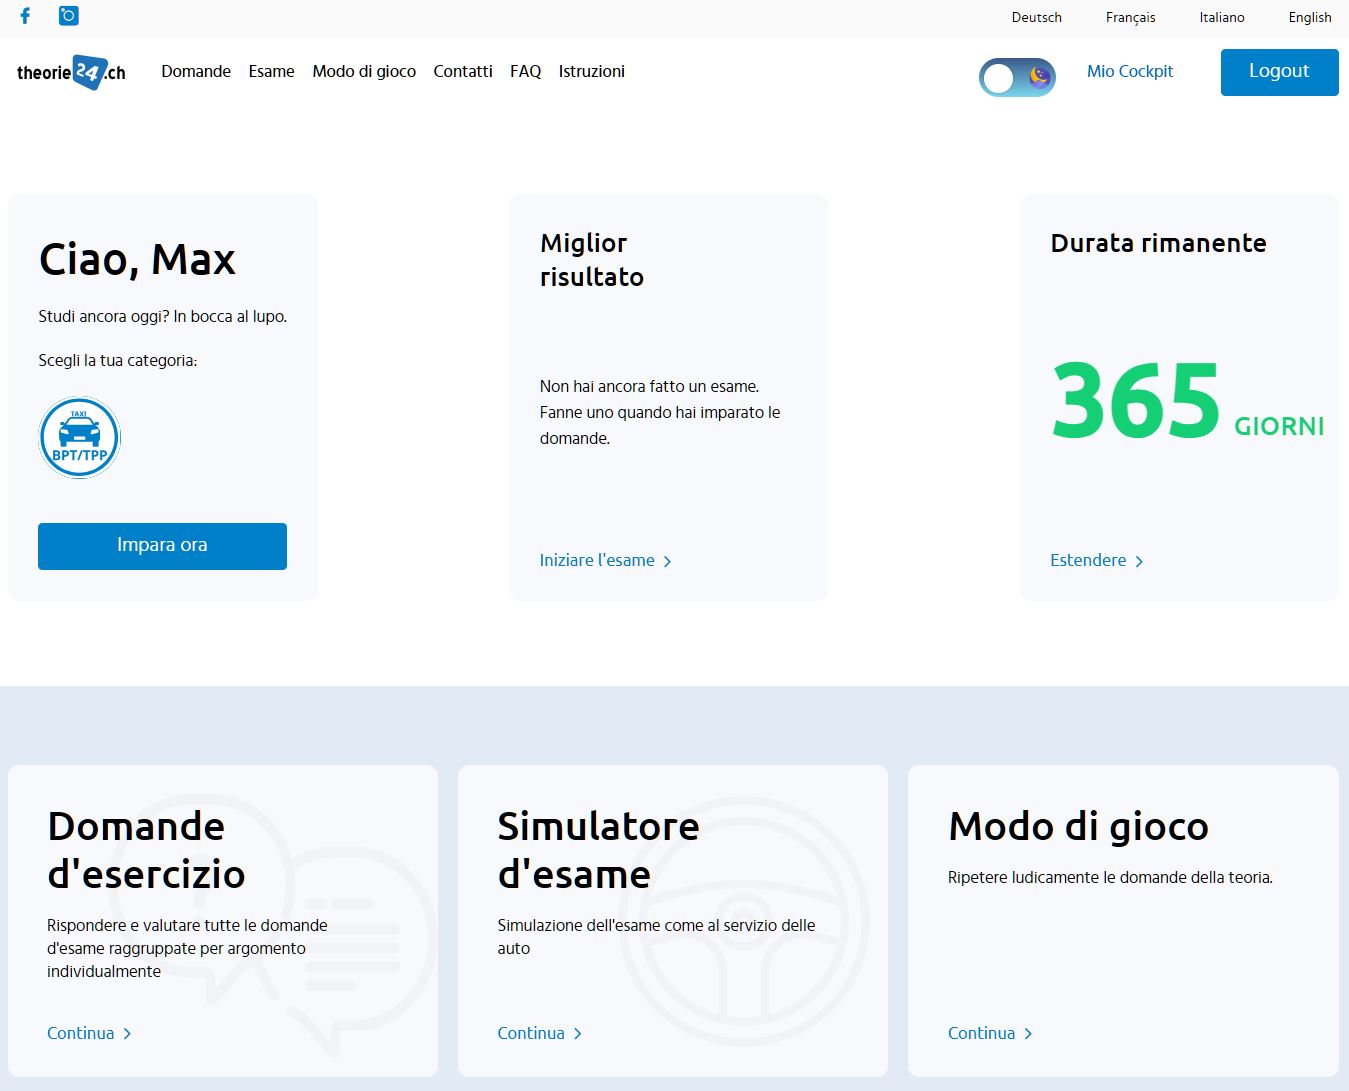Click the theorie24.ch logo
1349x1091 pixels.
click(71, 72)
